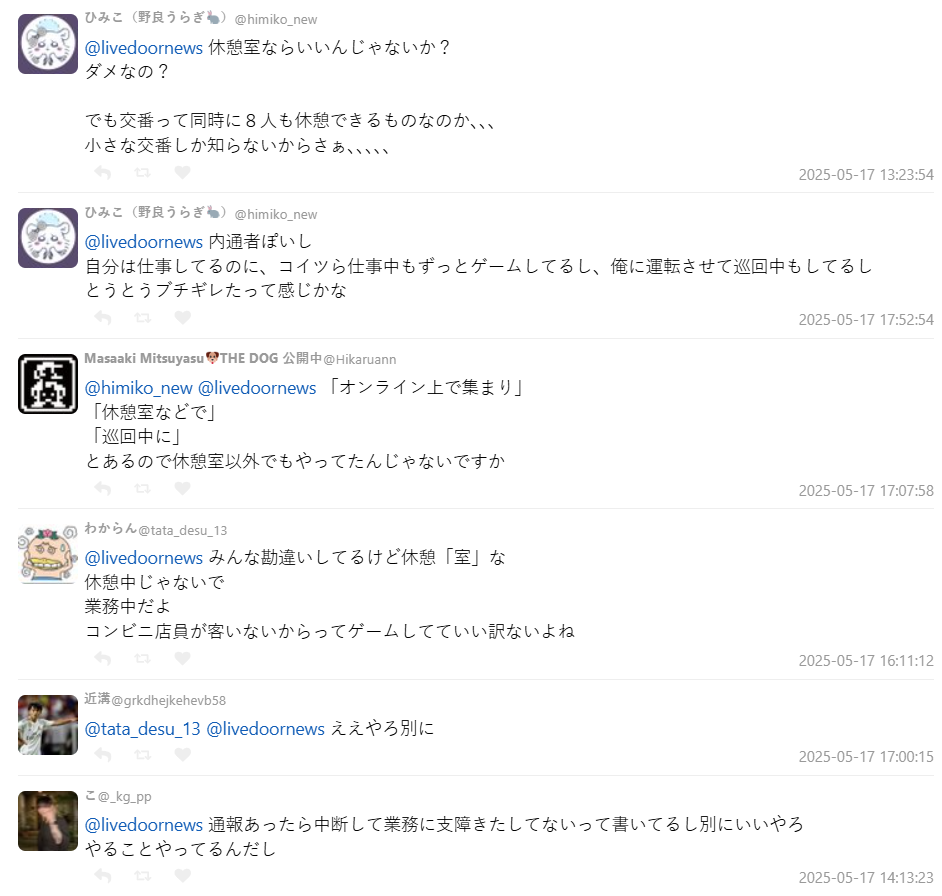Like Masaaki Mitsuyasu's tweet
The height and width of the screenshot is (896, 942).
tap(183, 489)
